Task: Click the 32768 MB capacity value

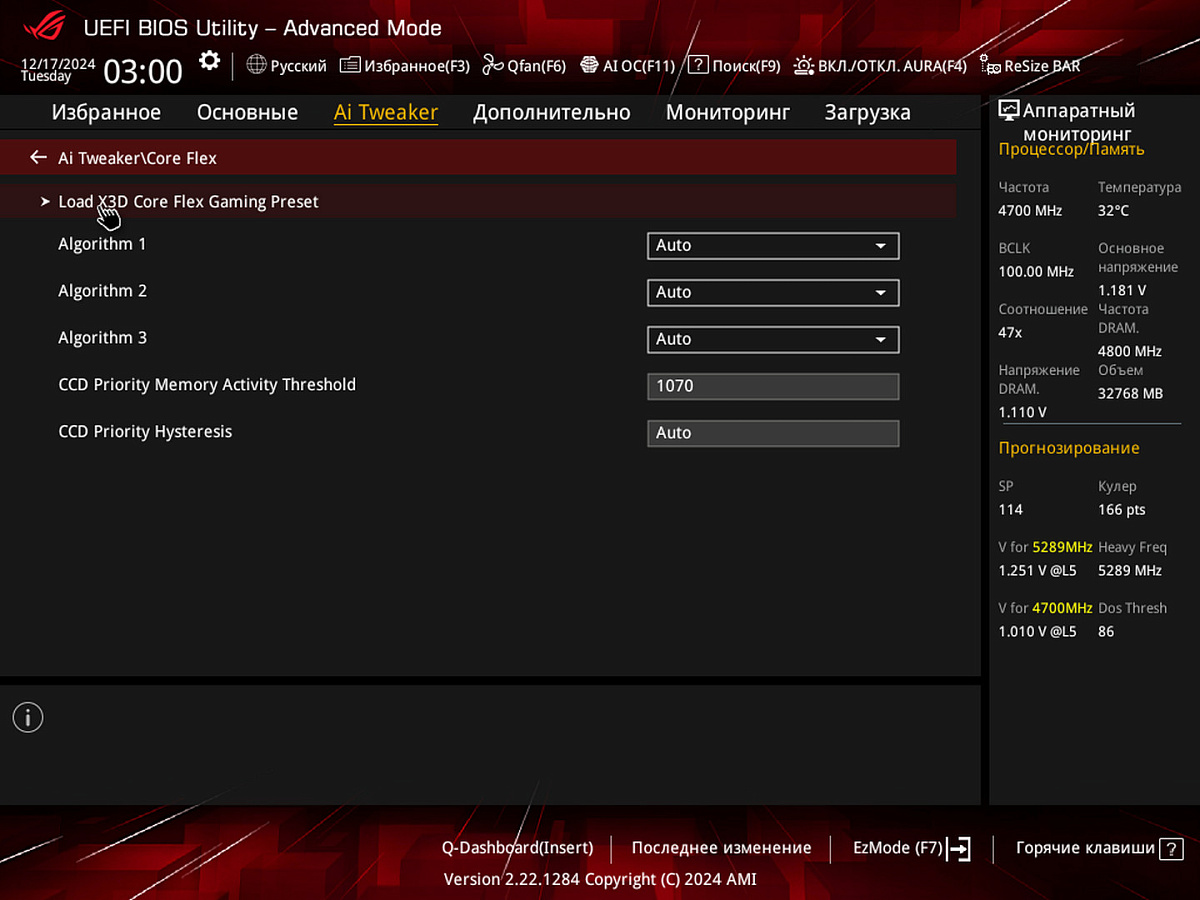Action: click(1130, 394)
